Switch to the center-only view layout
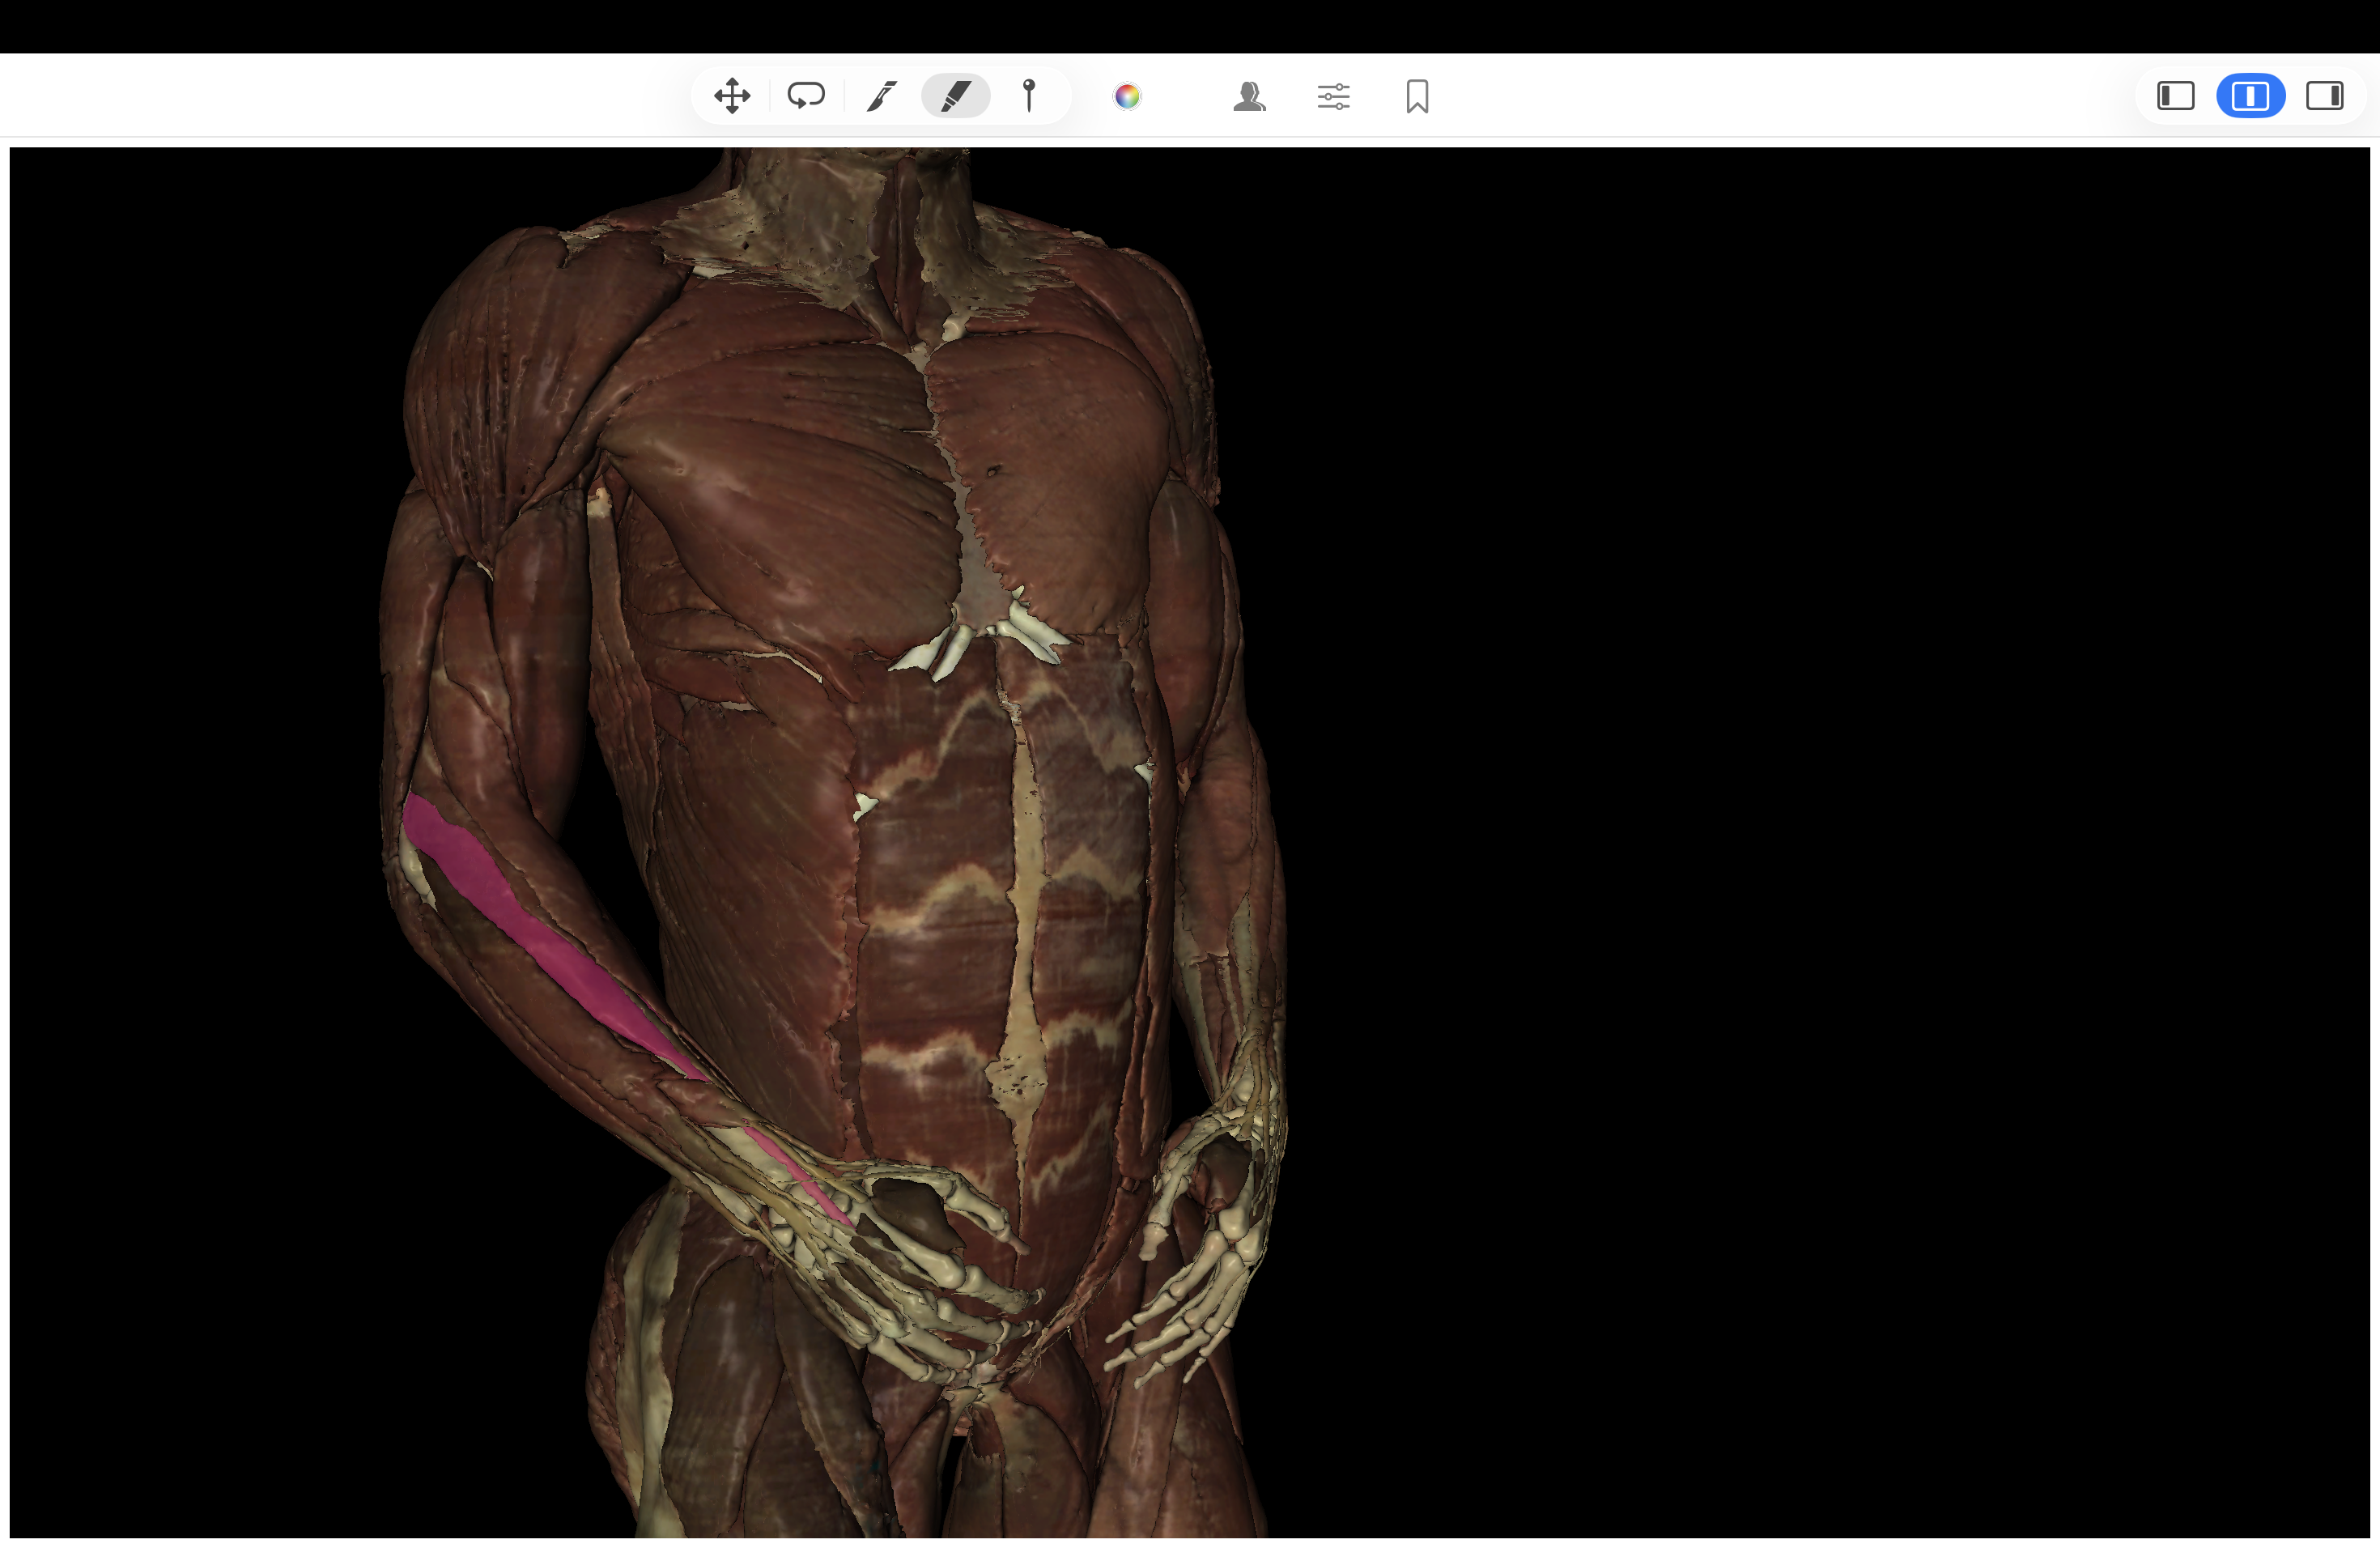This screenshot has width=2380, height=1548. click(2250, 96)
